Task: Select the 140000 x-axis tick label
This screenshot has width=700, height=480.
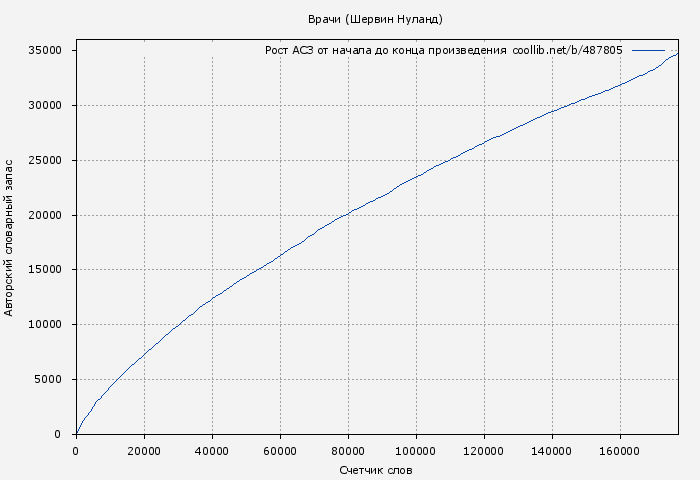Action: 552,450
